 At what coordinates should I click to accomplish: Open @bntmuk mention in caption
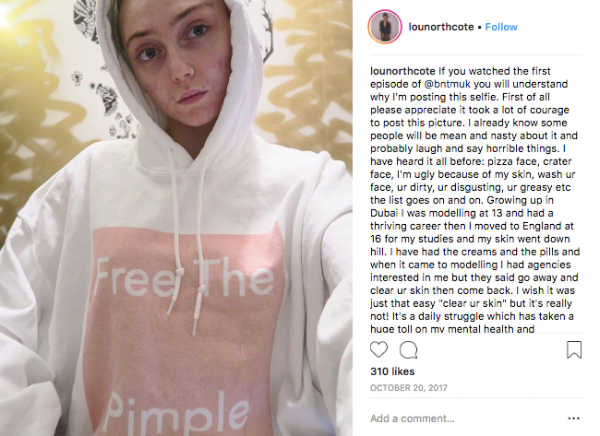447,84
